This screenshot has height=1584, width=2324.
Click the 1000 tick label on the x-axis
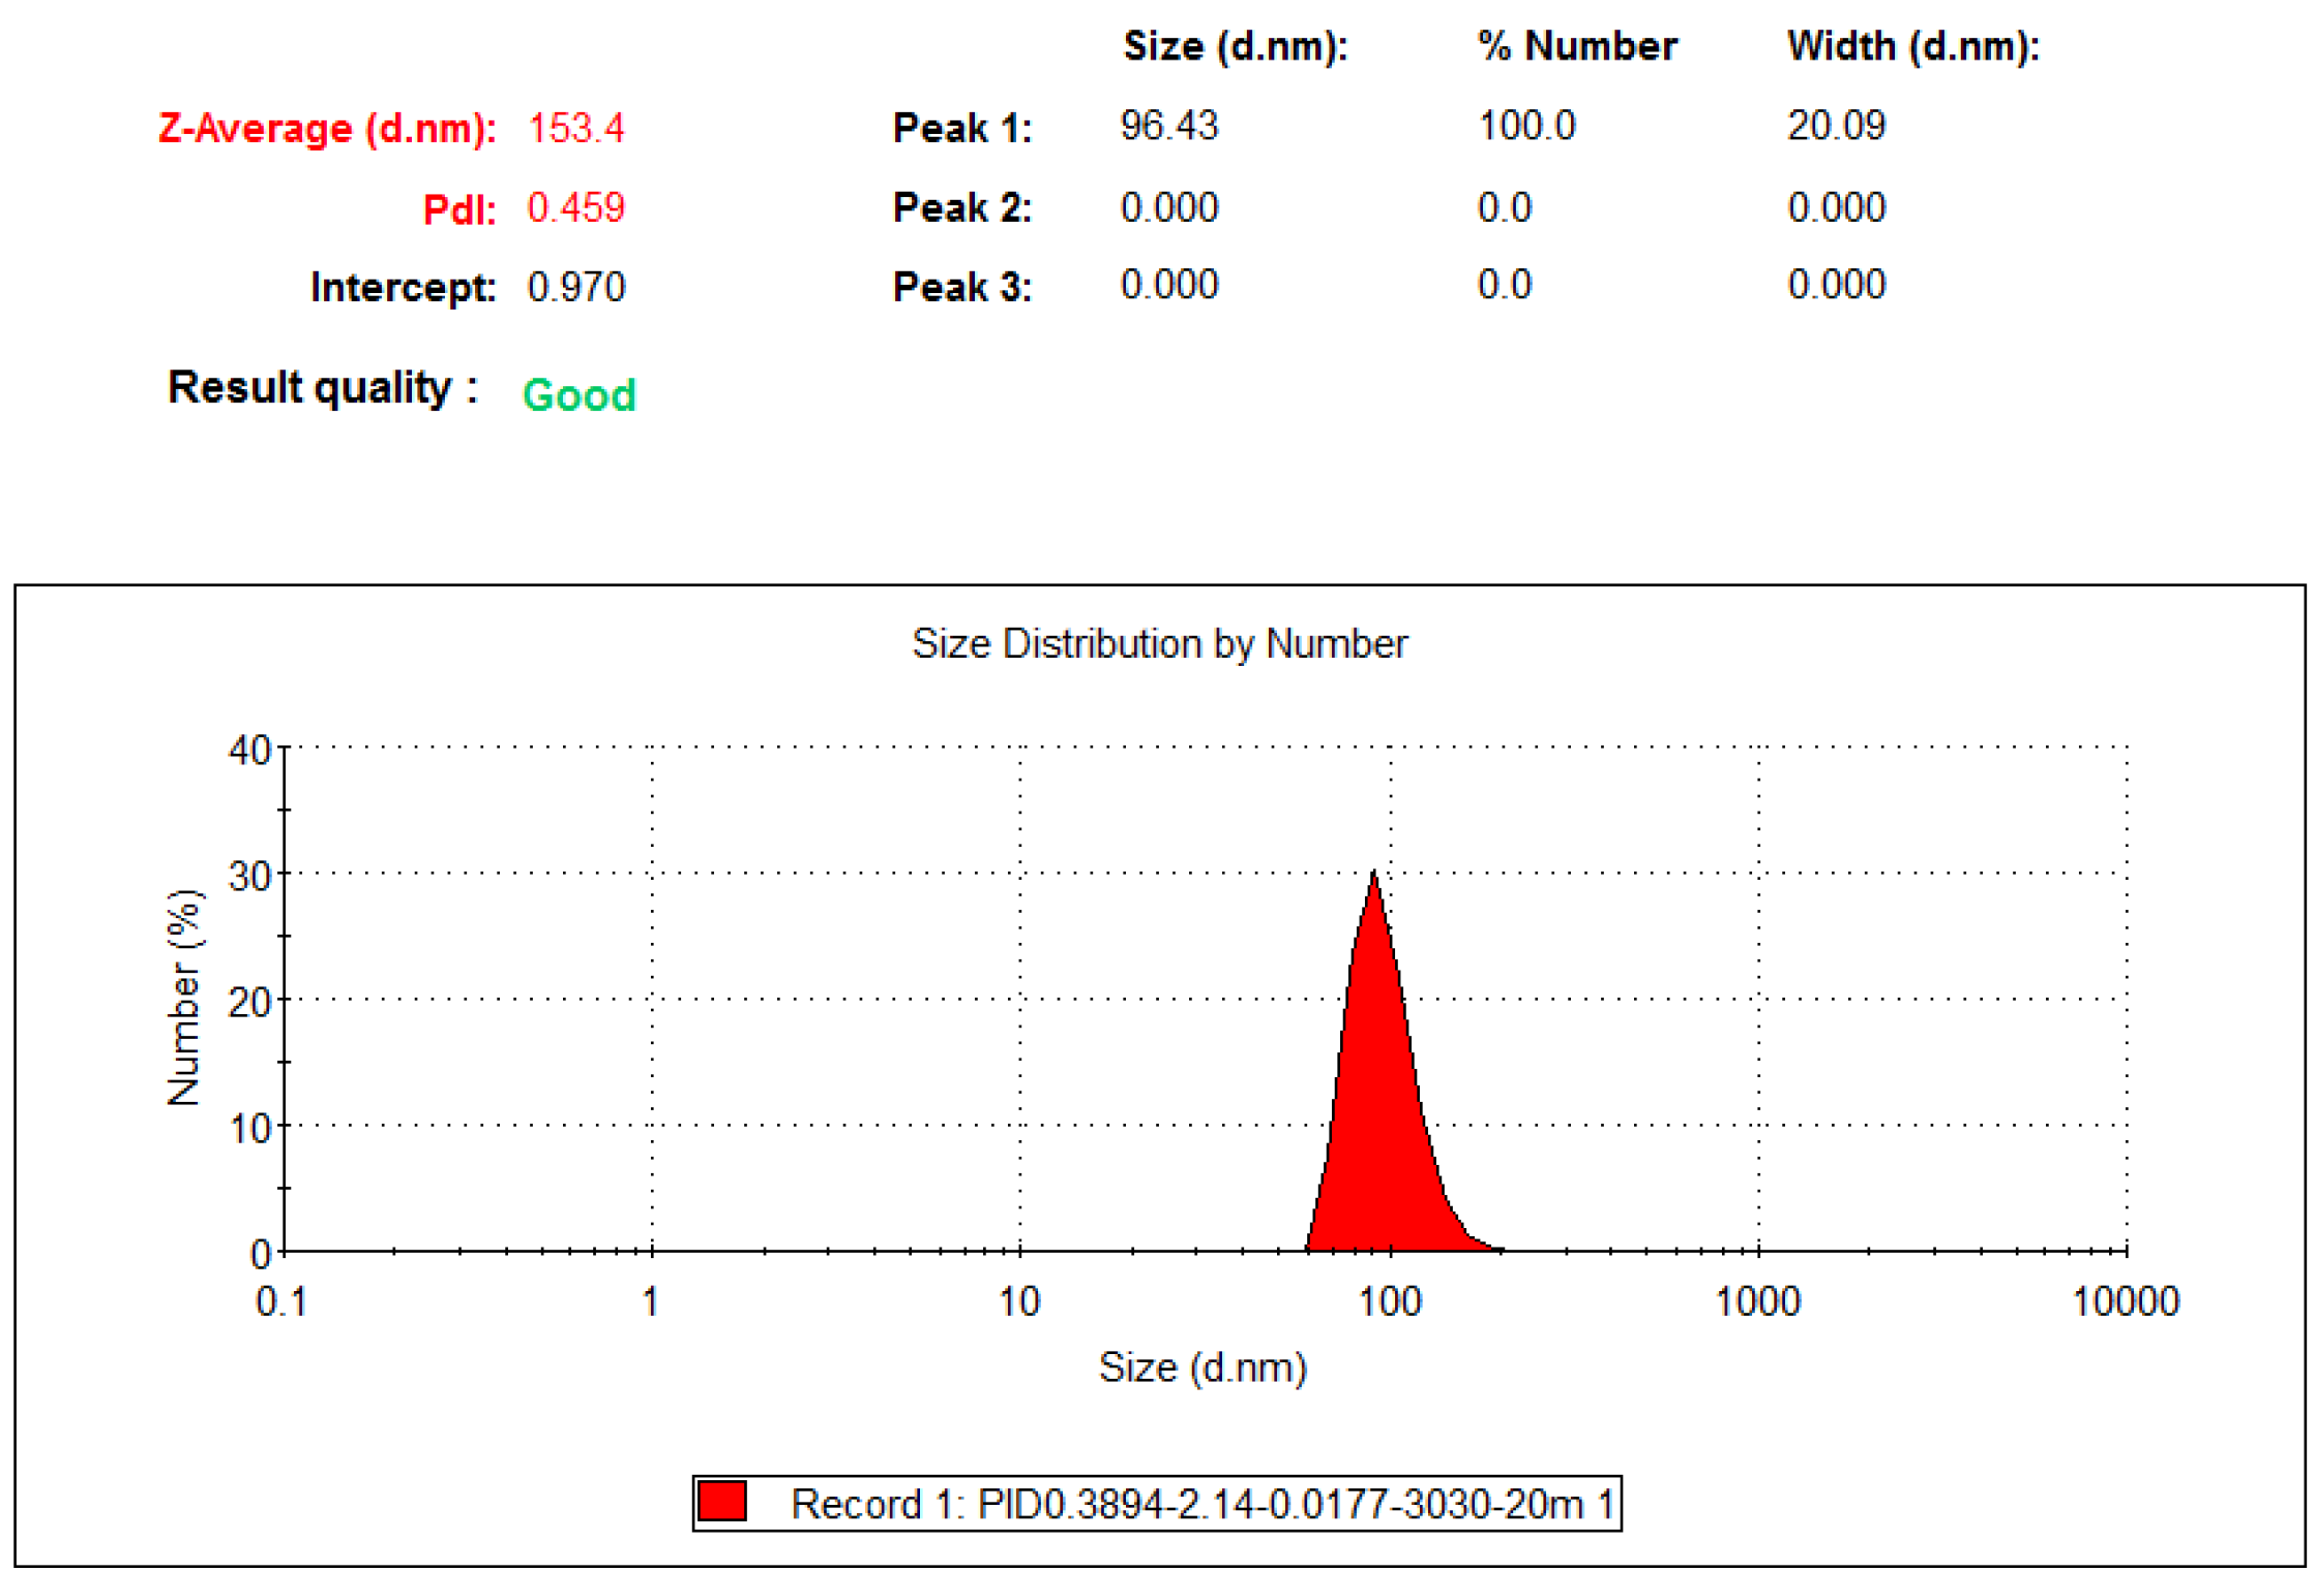1757,1302
